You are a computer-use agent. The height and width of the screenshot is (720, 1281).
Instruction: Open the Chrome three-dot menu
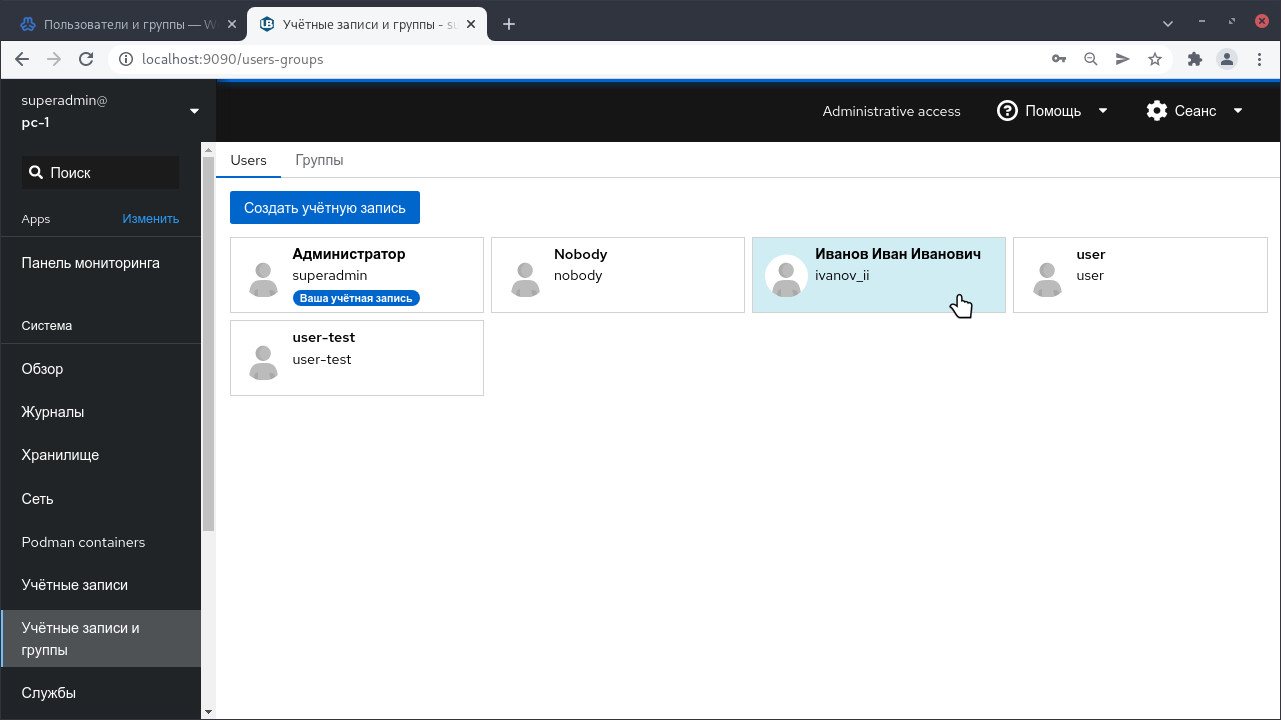1259,59
